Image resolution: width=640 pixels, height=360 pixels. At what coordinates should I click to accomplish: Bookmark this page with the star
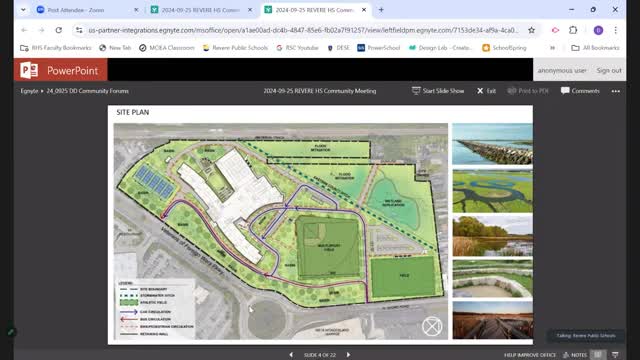[x=531, y=30]
